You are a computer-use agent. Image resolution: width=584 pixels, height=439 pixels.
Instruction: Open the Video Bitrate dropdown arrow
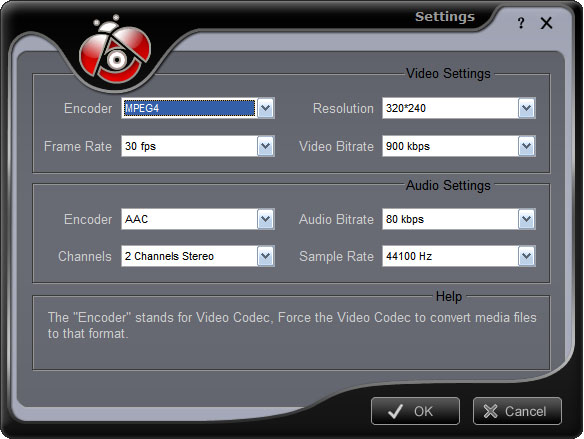pyautogui.click(x=527, y=146)
